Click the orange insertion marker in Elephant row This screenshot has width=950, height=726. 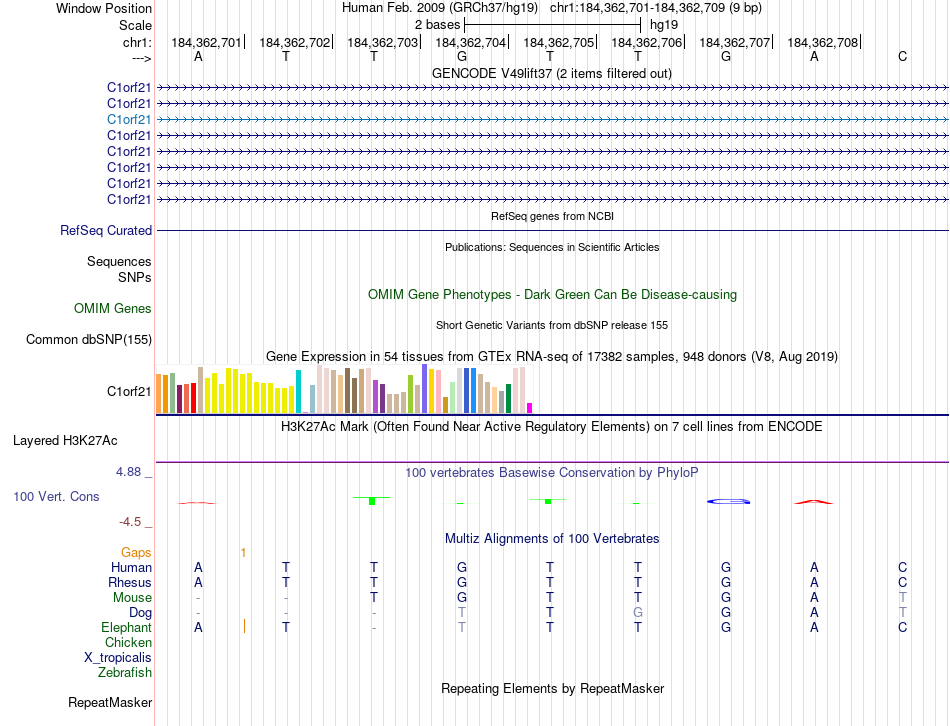tap(244, 626)
